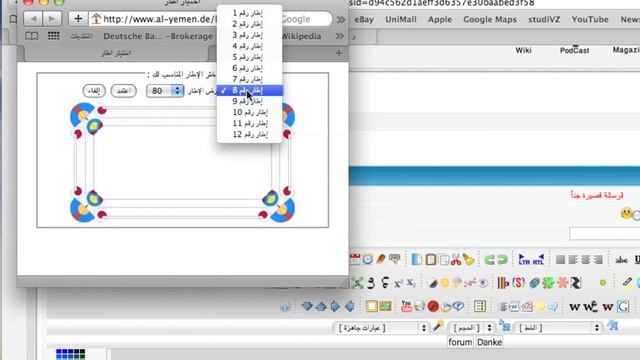640x360 pixels.
Task: Go forward in popup browser window
Action: [52, 19]
